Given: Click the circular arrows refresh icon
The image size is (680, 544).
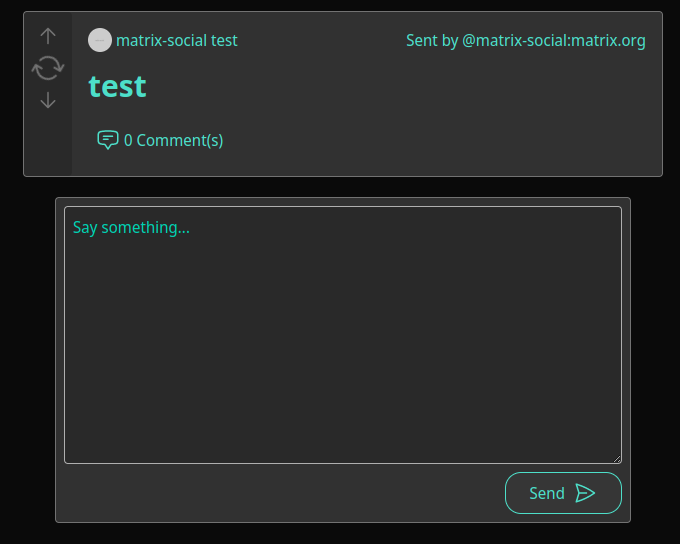Looking at the screenshot, I should (48, 68).
